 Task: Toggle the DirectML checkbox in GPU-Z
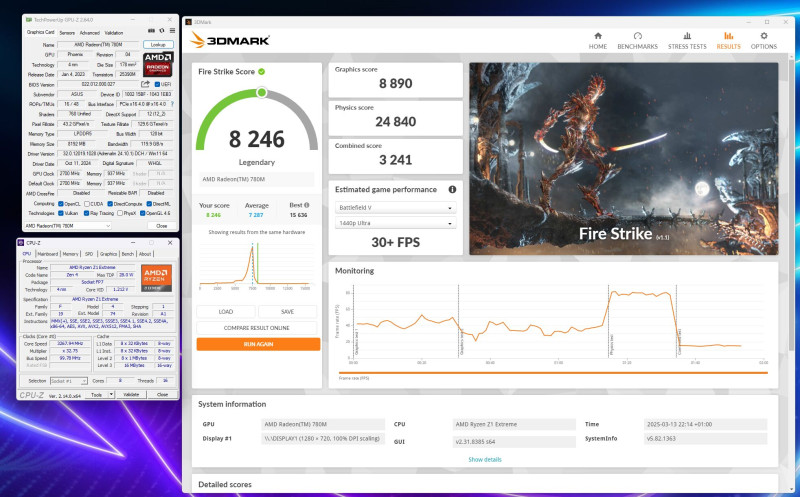pyautogui.click(x=149, y=204)
